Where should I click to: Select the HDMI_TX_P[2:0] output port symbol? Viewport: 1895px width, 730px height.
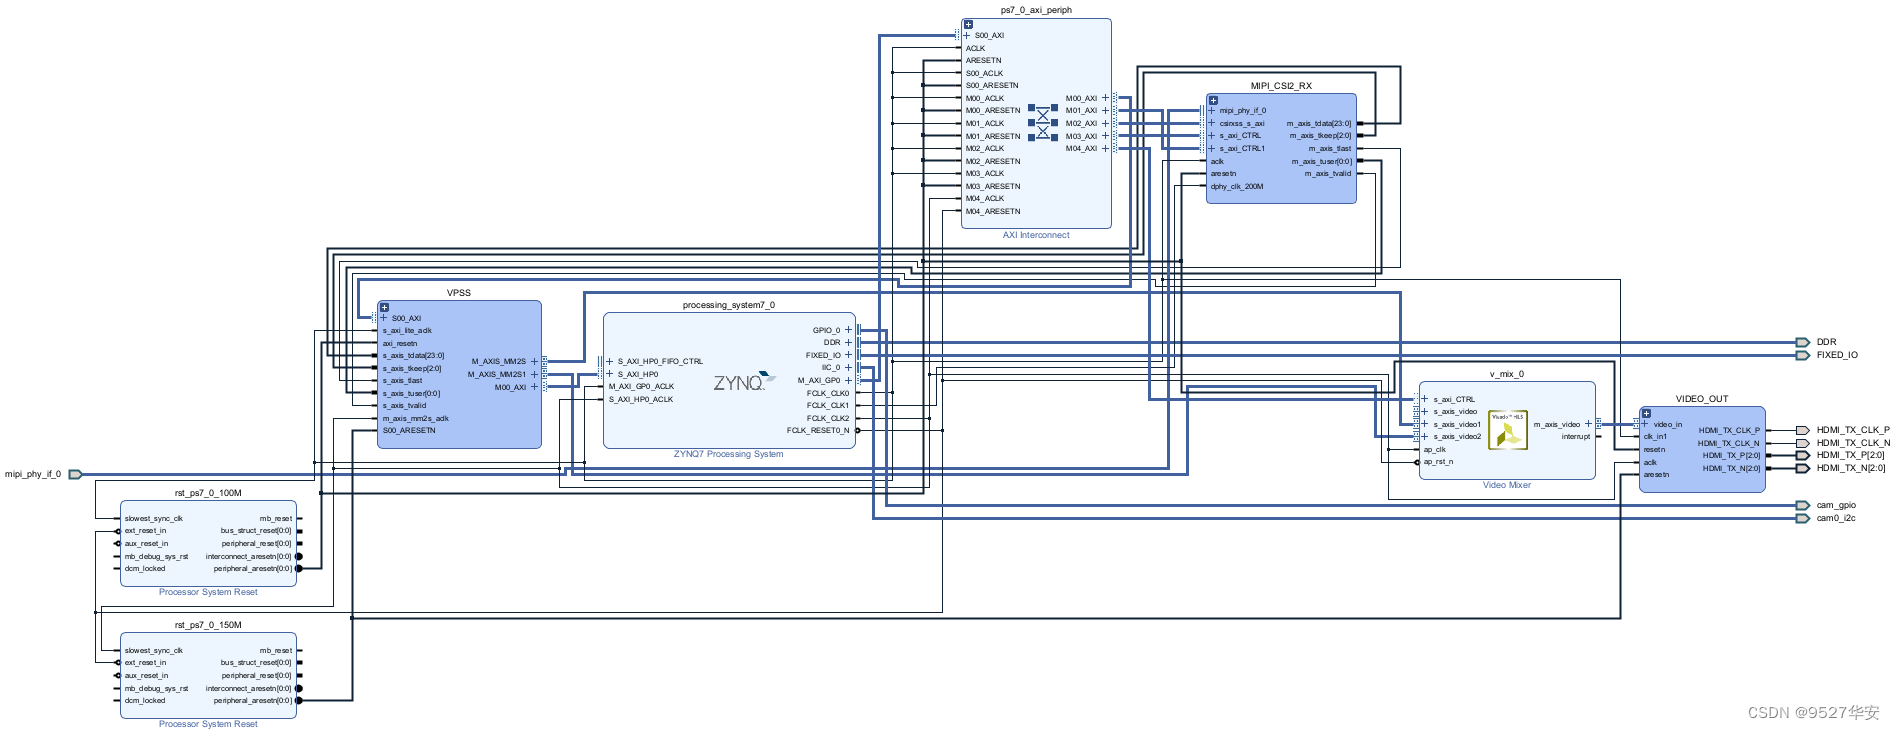(x=1803, y=455)
